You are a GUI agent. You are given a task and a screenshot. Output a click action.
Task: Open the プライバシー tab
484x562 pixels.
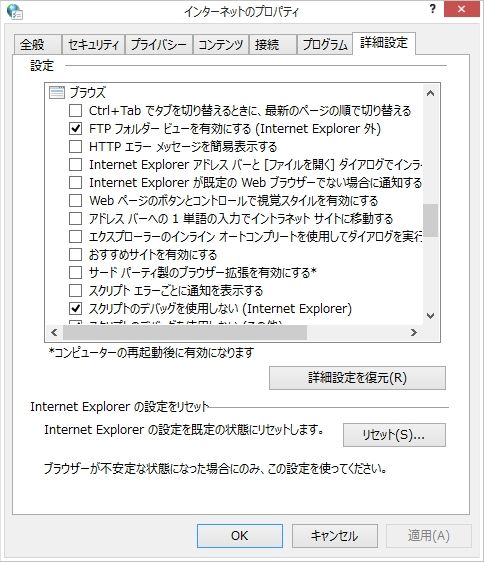pos(158,44)
